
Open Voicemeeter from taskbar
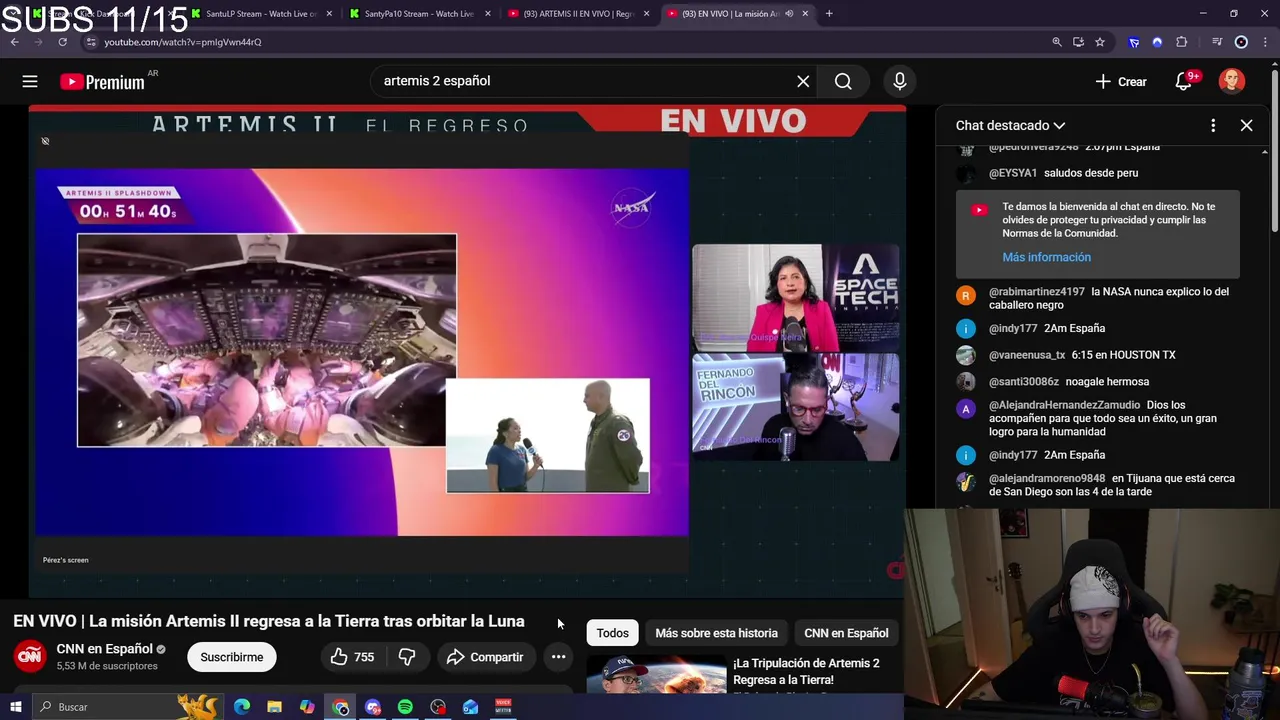tap(503, 707)
